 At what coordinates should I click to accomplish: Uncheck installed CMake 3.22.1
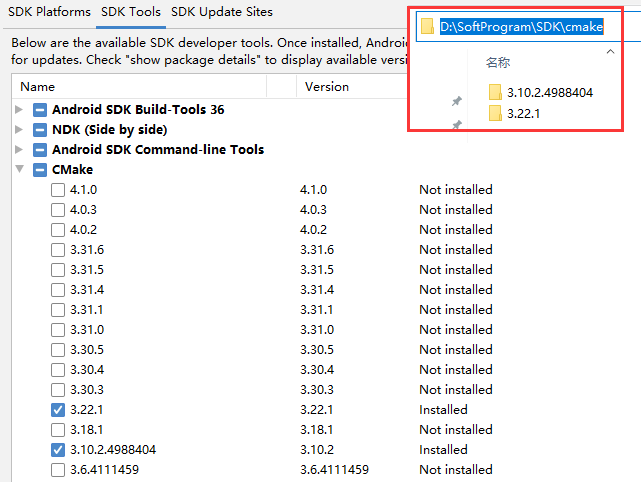click(x=58, y=410)
